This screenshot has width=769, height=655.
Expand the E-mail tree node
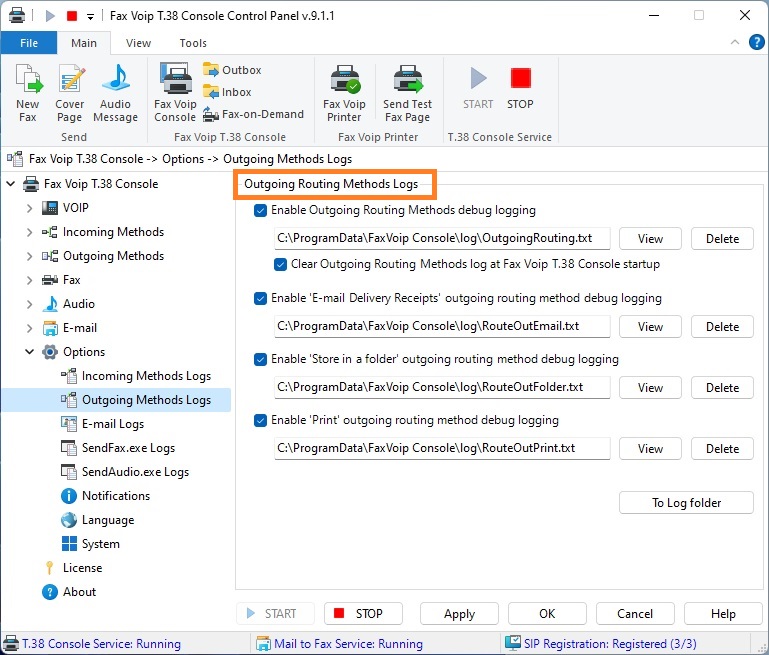tap(29, 328)
